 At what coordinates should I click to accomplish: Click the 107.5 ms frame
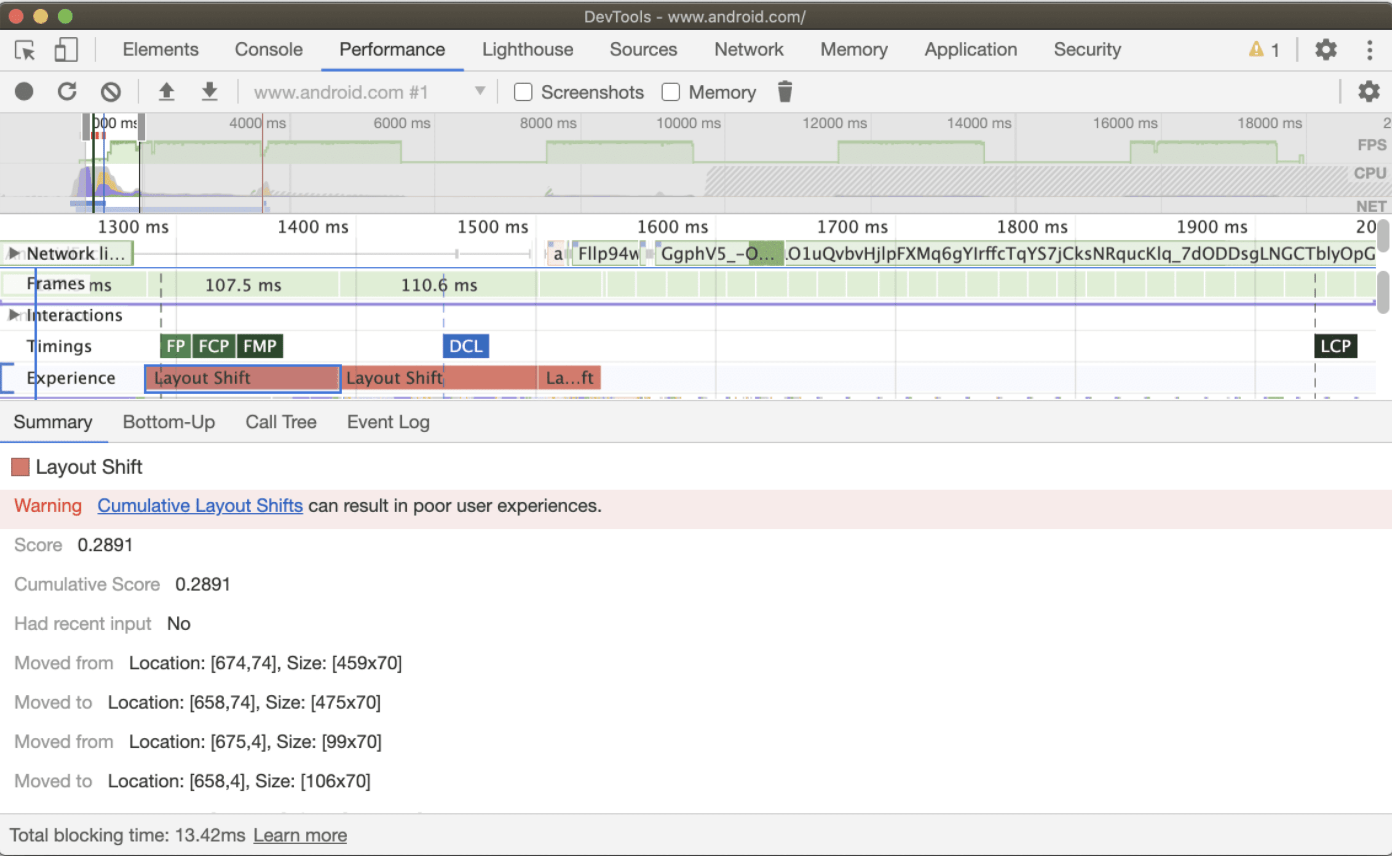coord(243,285)
